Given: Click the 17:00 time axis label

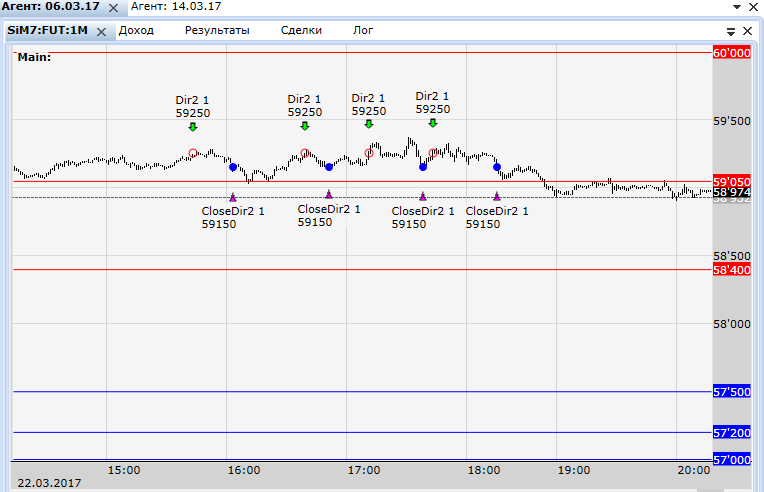Looking at the screenshot, I should pos(364,470).
